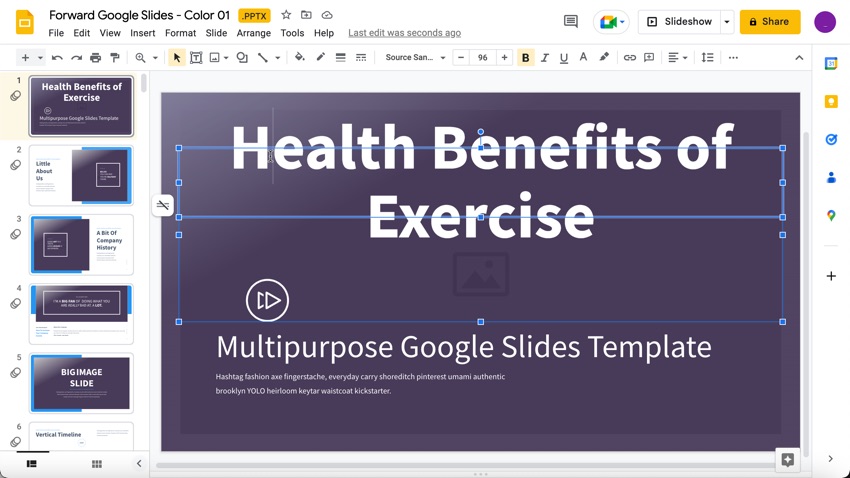The image size is (850, 478).
Task: Open the zoom tool
Action: click(140, 57)
